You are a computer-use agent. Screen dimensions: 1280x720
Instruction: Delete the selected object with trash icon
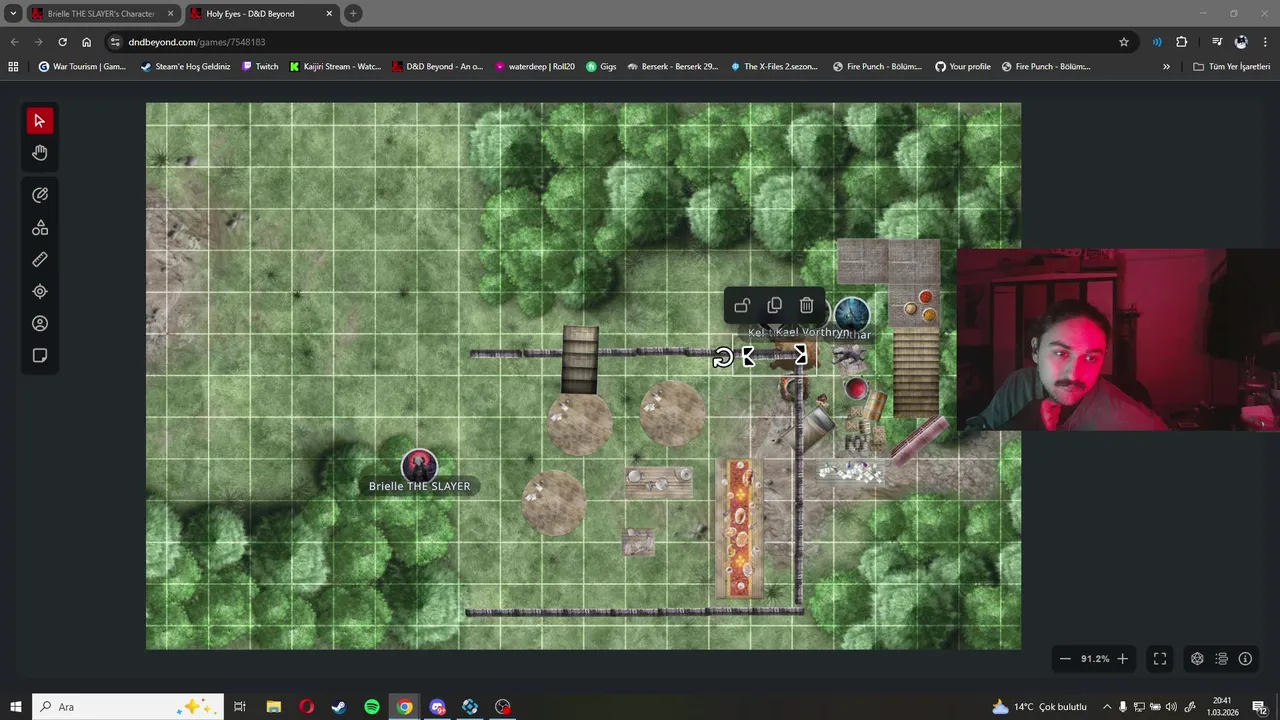click(x=807, y=306)
